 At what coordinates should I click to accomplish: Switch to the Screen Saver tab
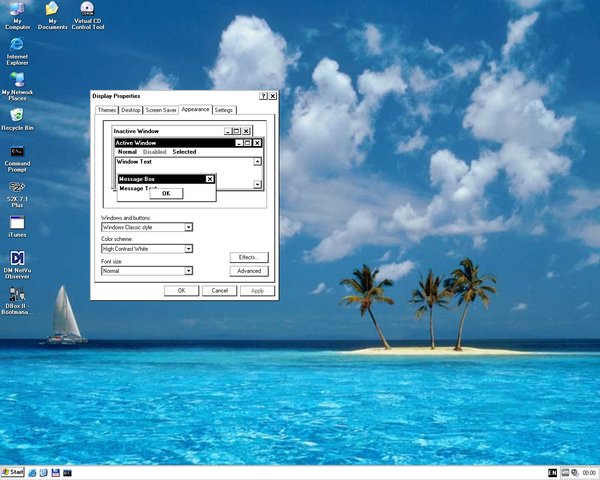161,110
